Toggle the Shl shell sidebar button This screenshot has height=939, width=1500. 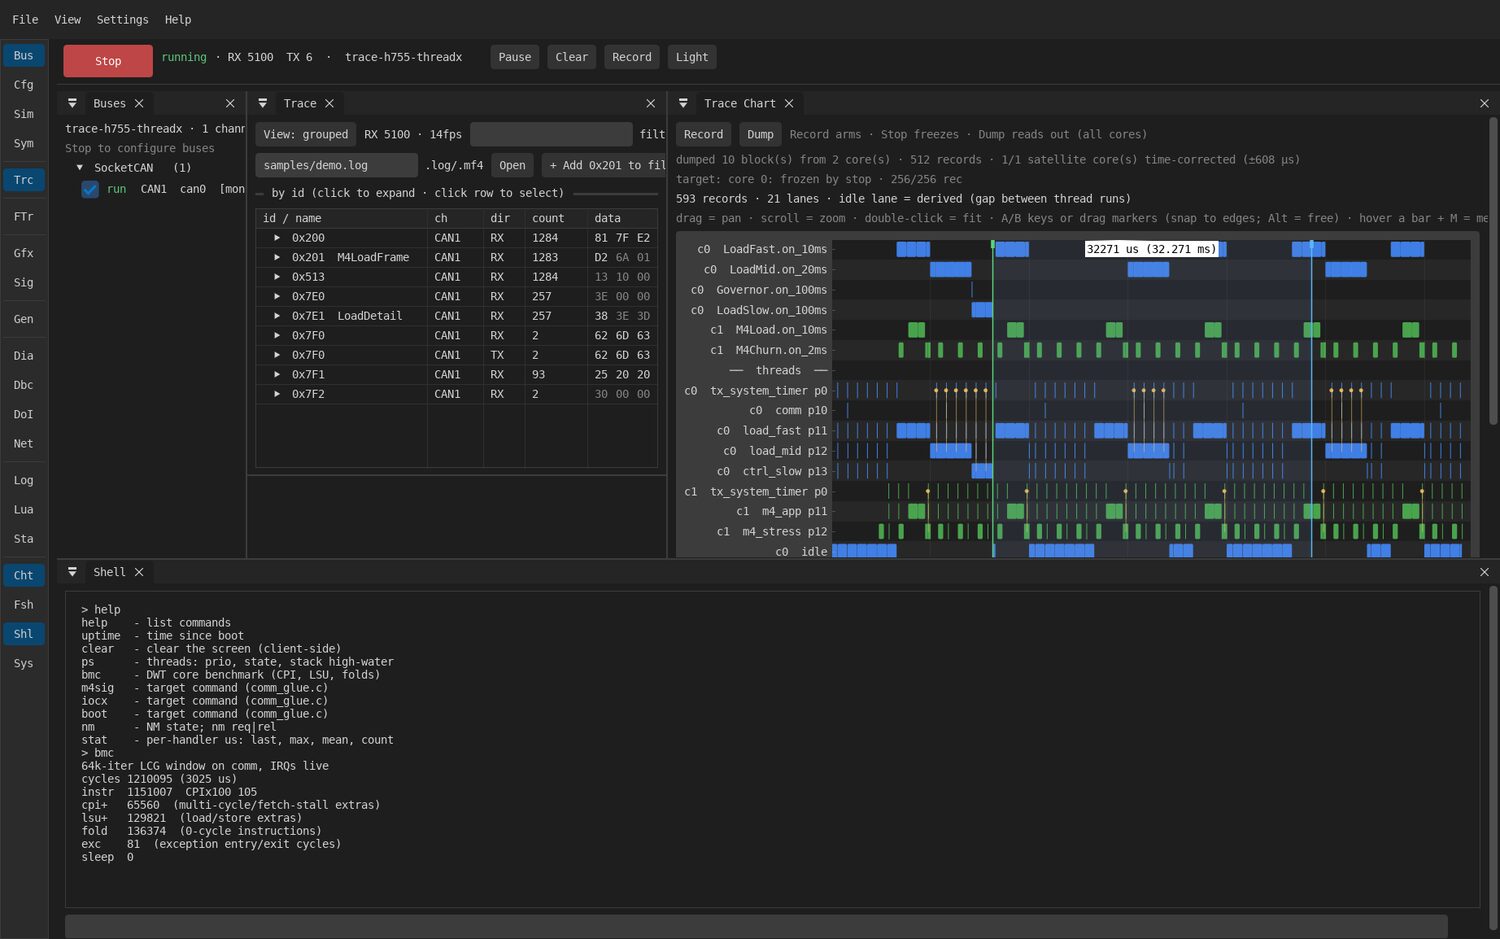[x=24, y=634]
